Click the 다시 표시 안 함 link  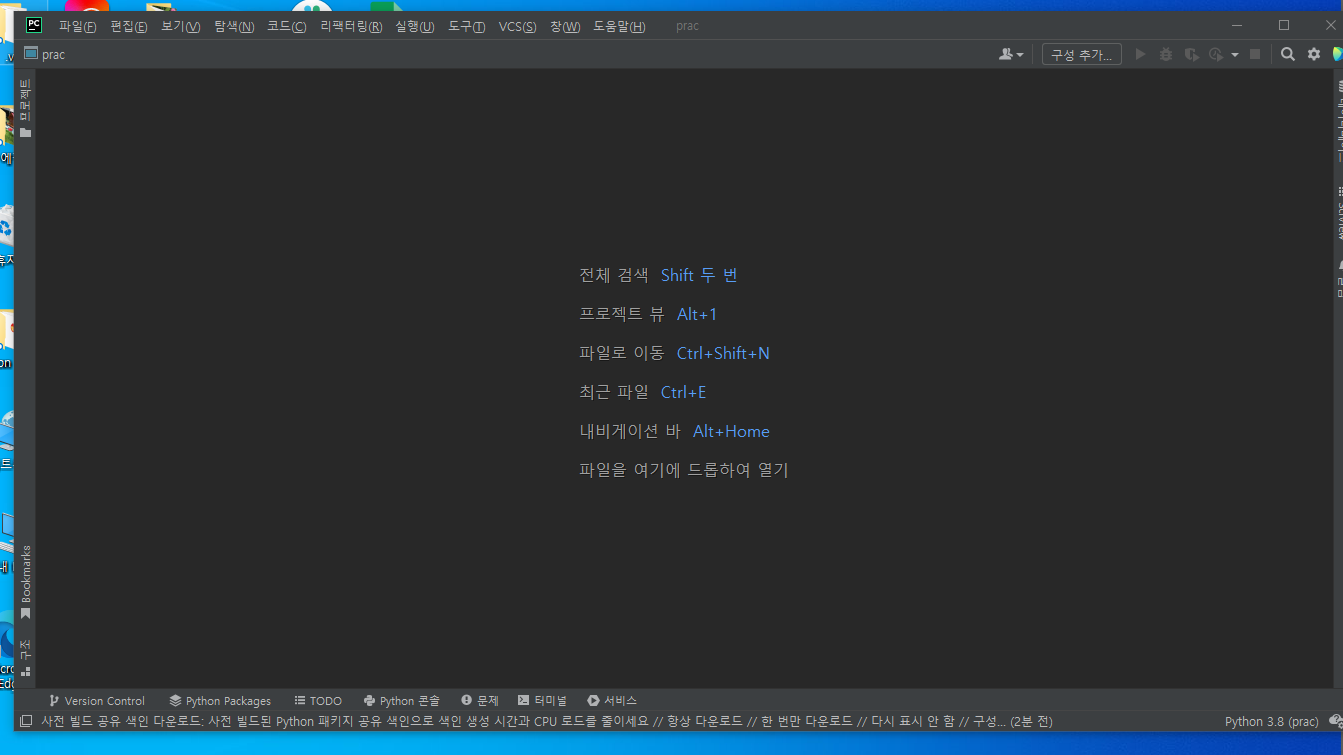(913, 721)
